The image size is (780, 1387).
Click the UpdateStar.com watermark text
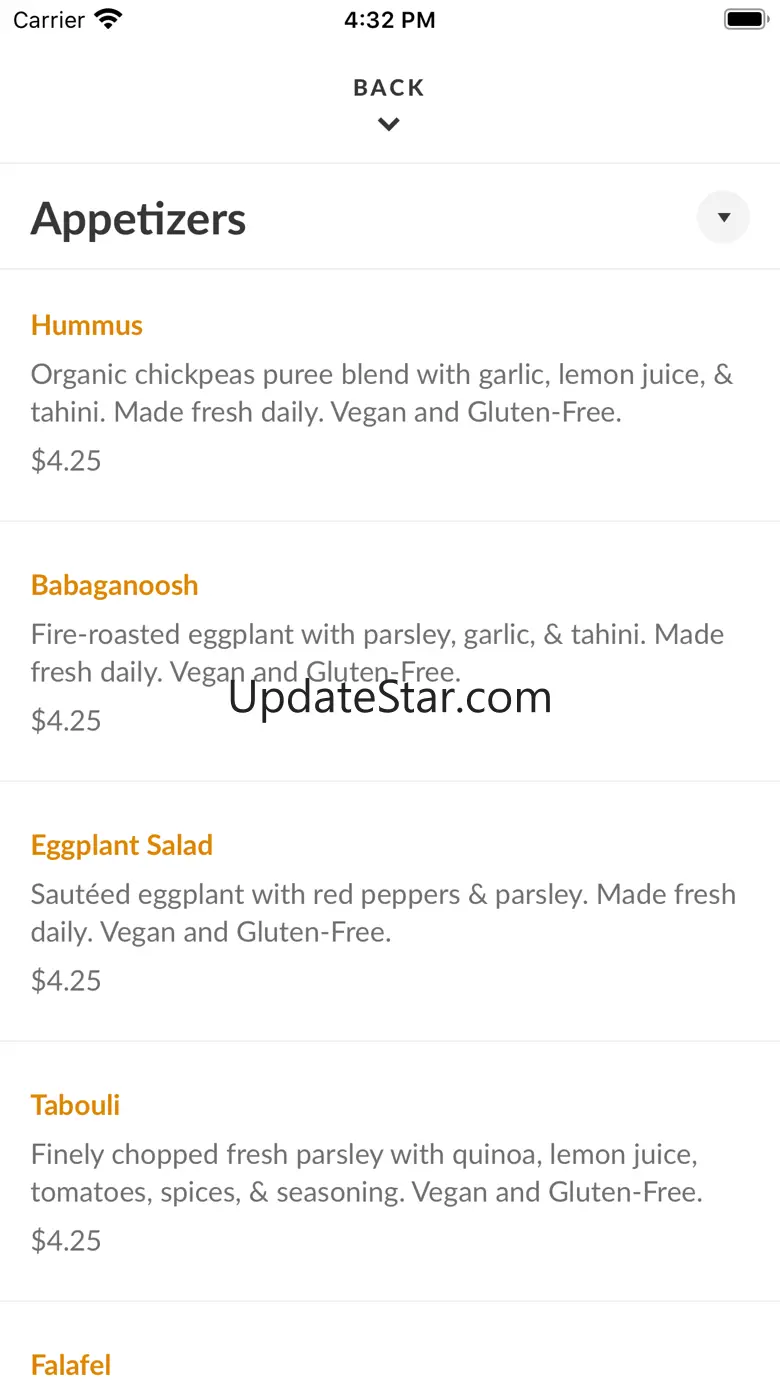pyautogui.click(x=390, y=697)
